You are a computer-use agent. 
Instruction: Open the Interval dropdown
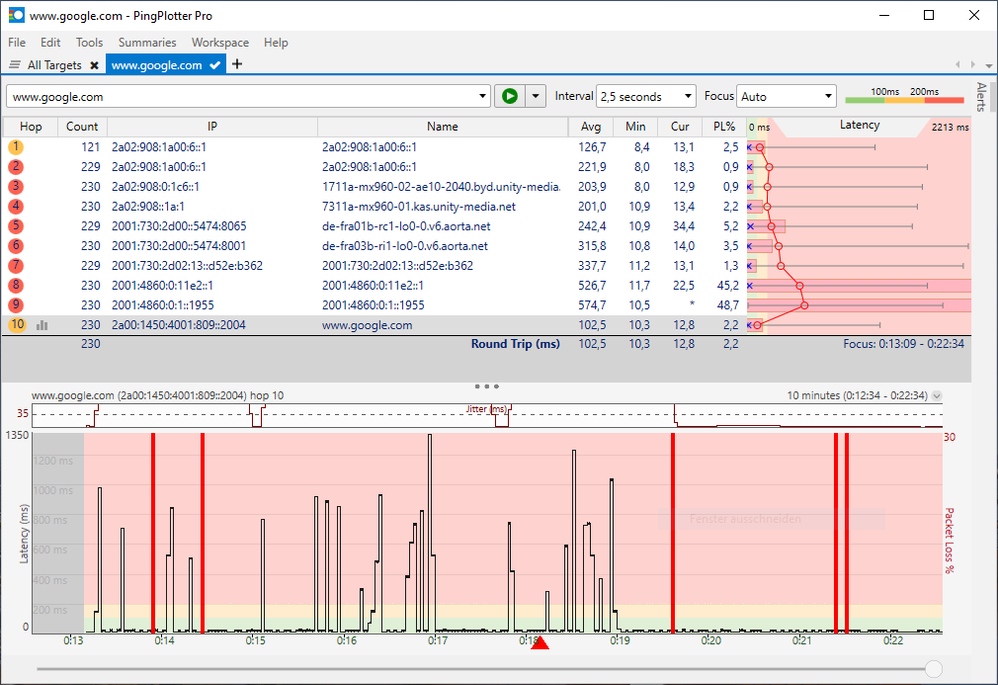coord(645,96)
